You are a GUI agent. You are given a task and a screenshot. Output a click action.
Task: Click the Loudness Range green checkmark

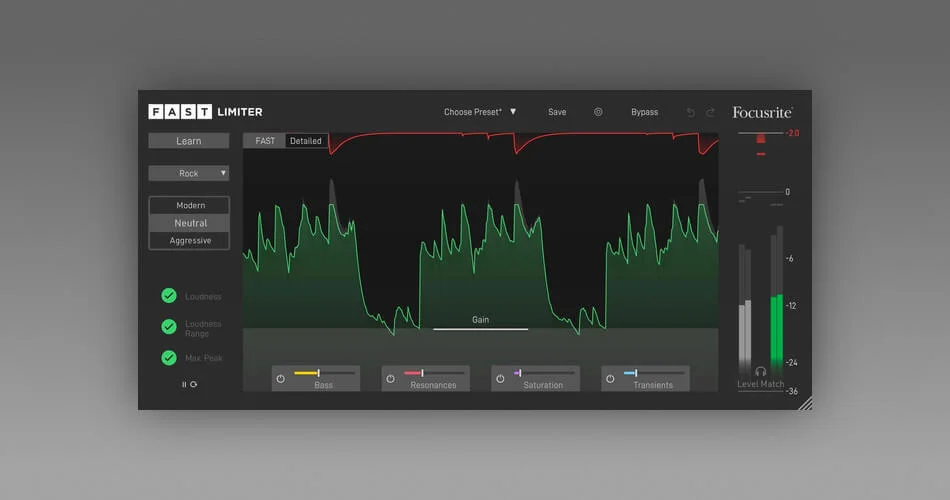click(169, 327)
